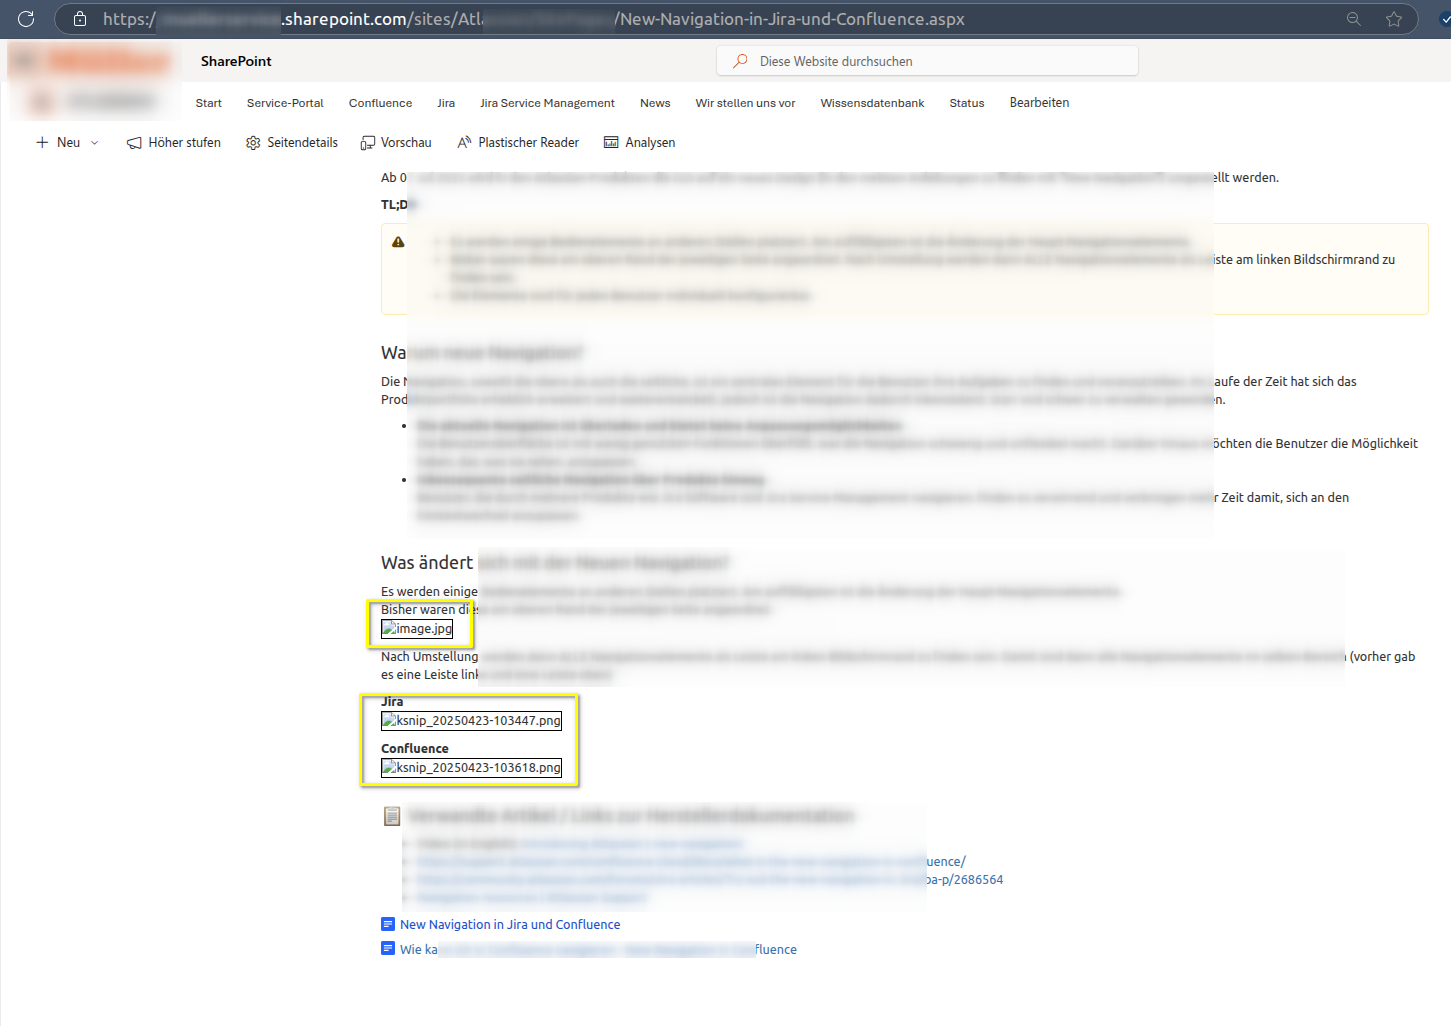
Task: Click clipboard icon beside related articles heading
Action: coord(392,816)
